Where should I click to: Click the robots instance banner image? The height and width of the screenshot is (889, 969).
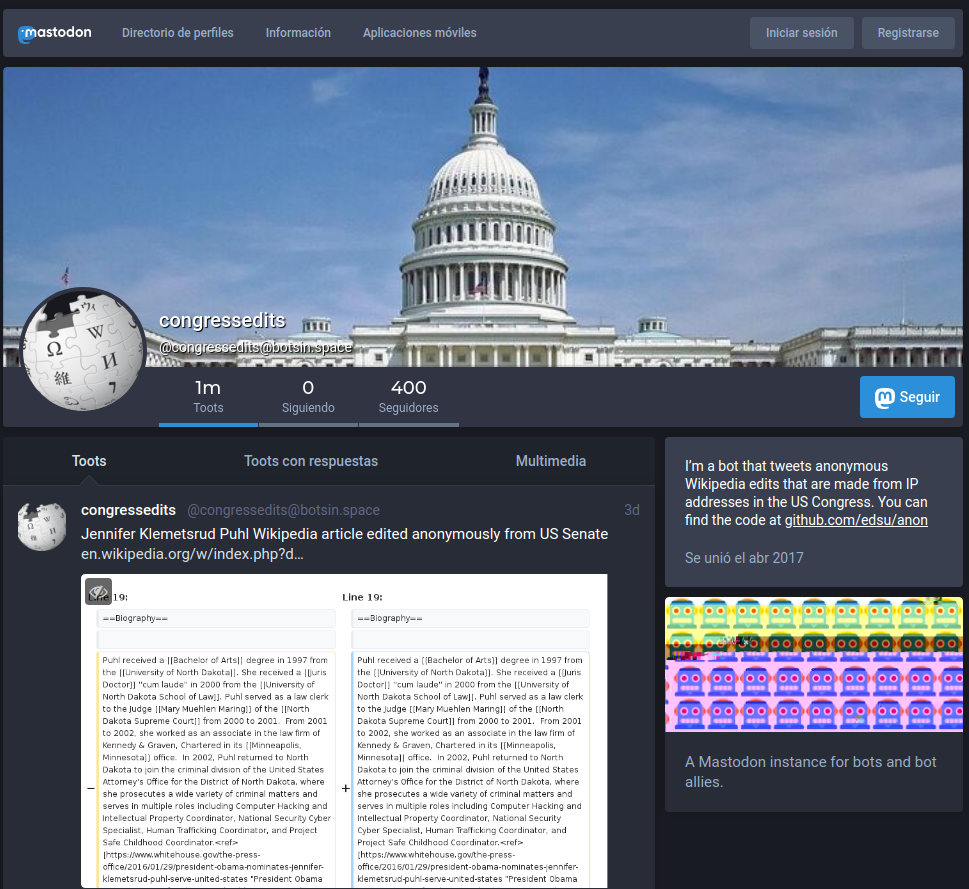pos(814,664)
